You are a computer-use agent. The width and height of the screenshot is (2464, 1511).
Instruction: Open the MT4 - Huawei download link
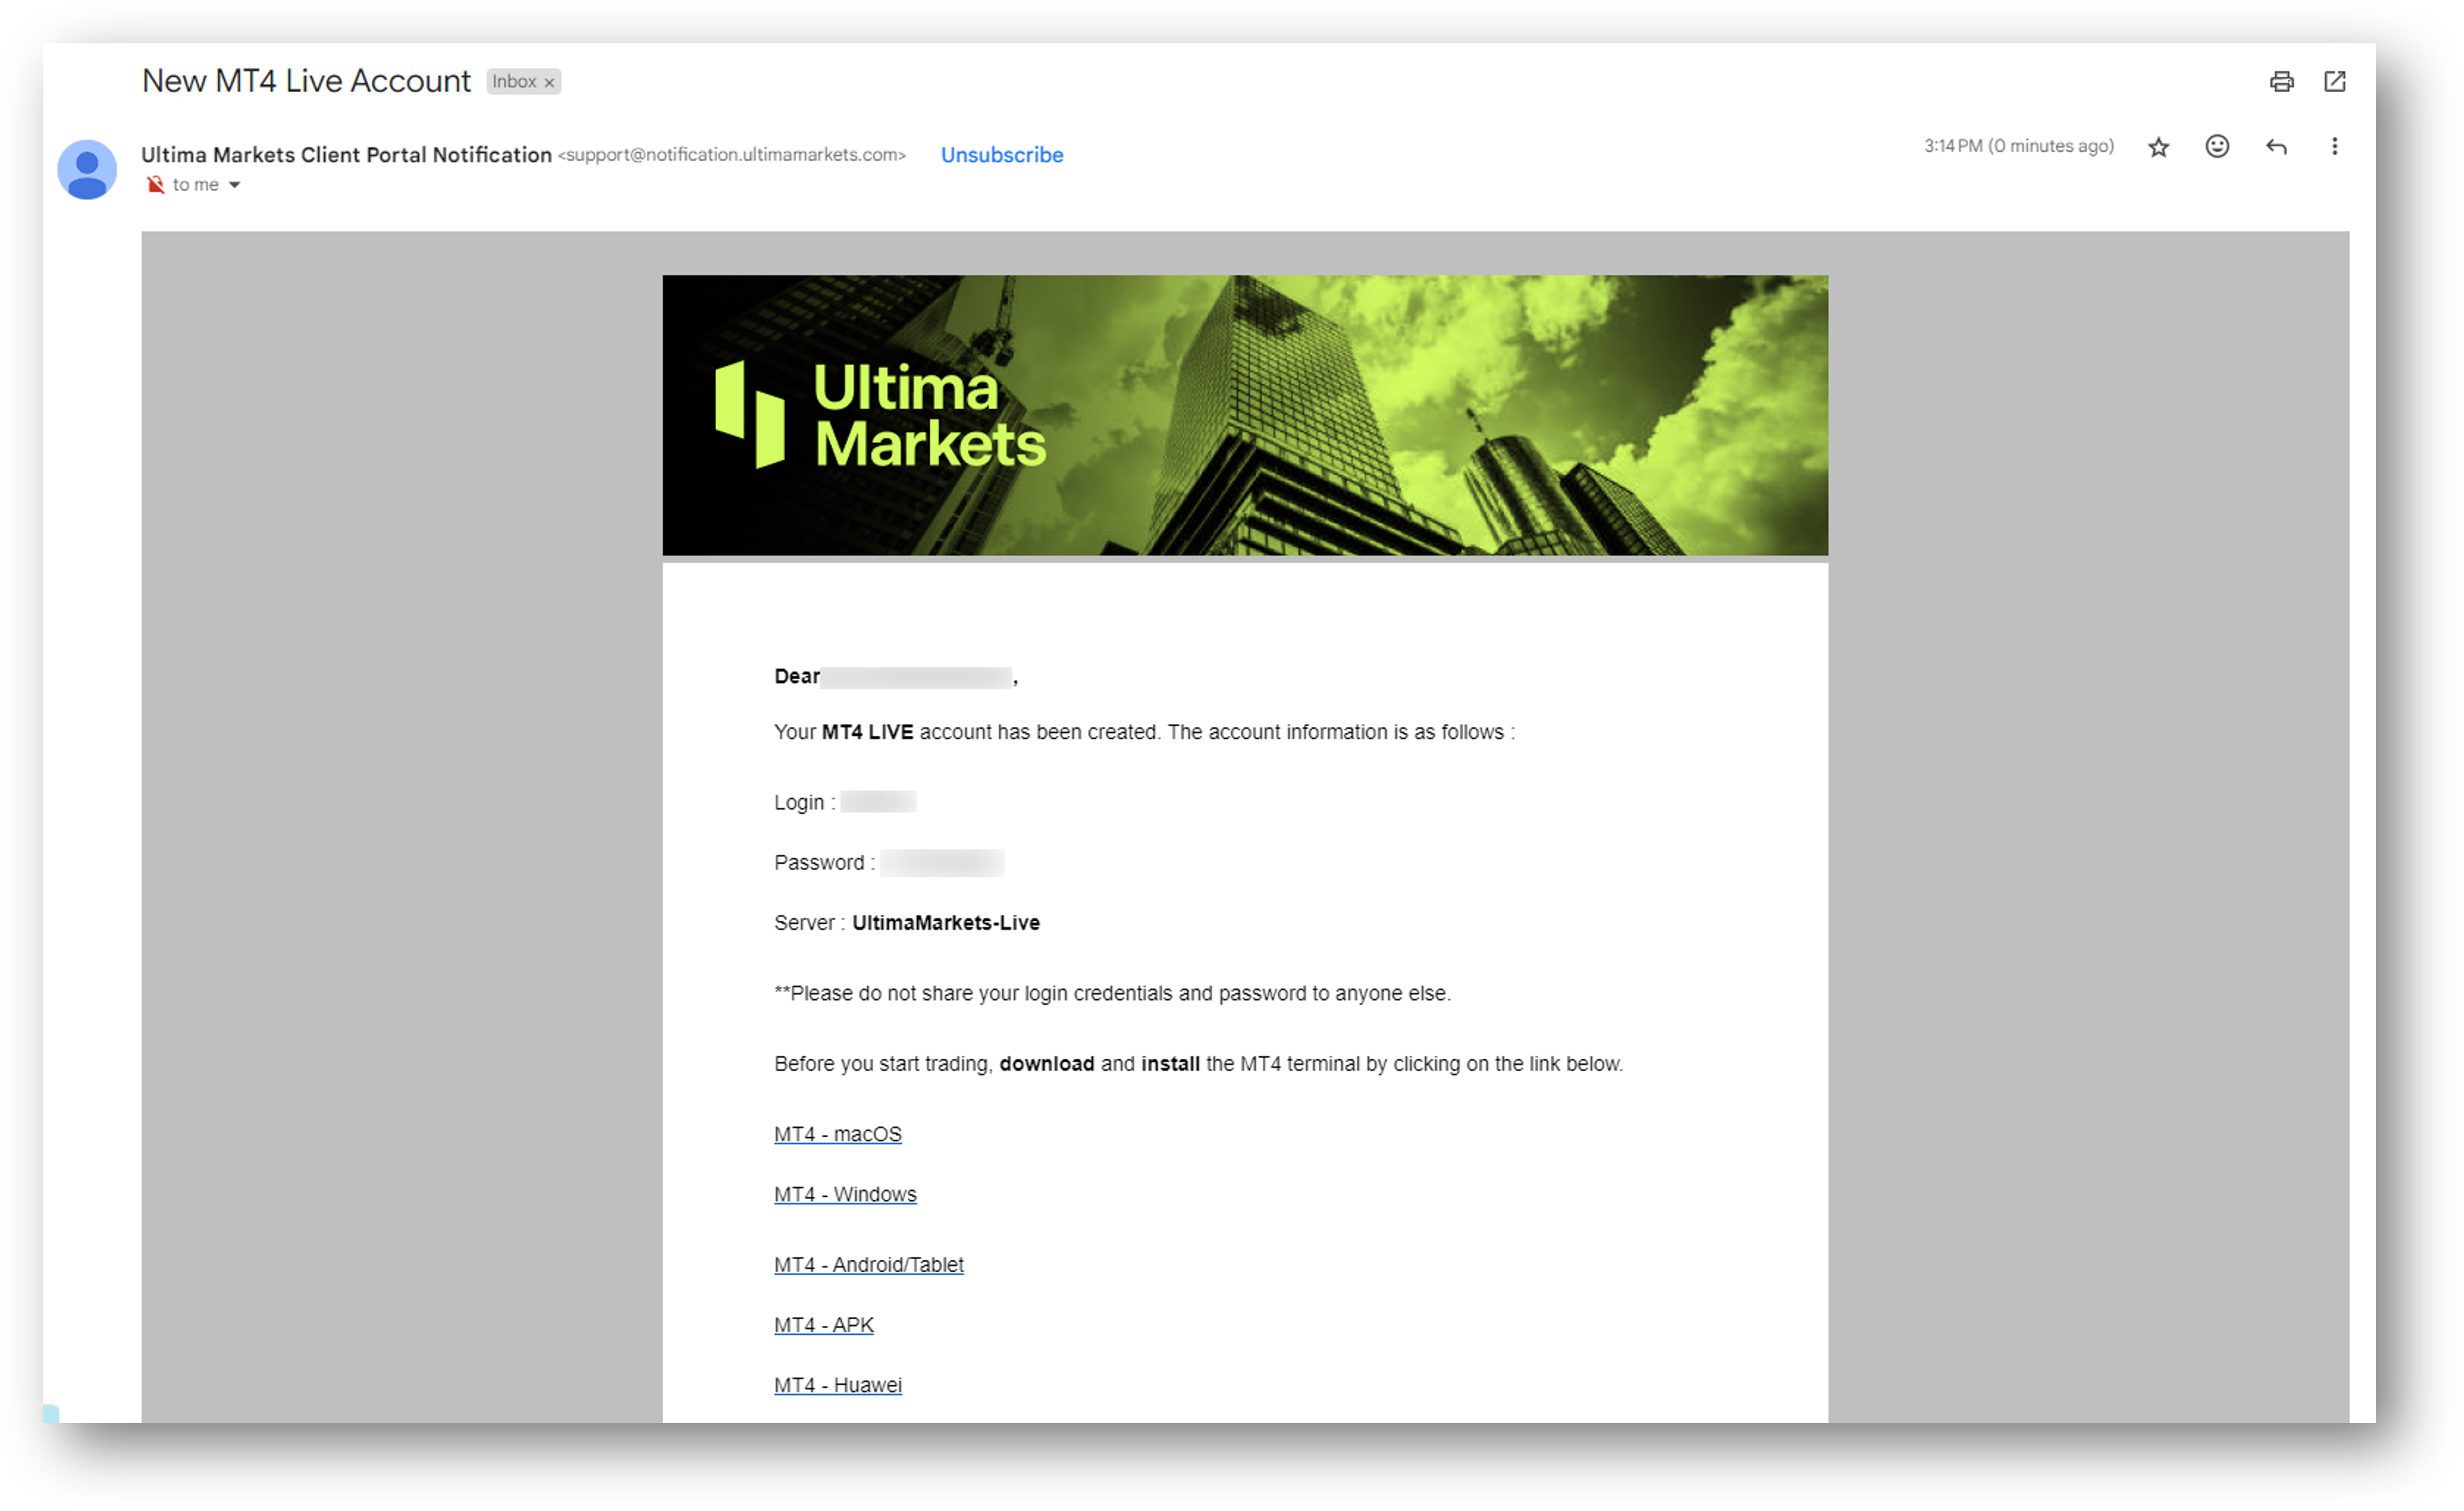837,1385
